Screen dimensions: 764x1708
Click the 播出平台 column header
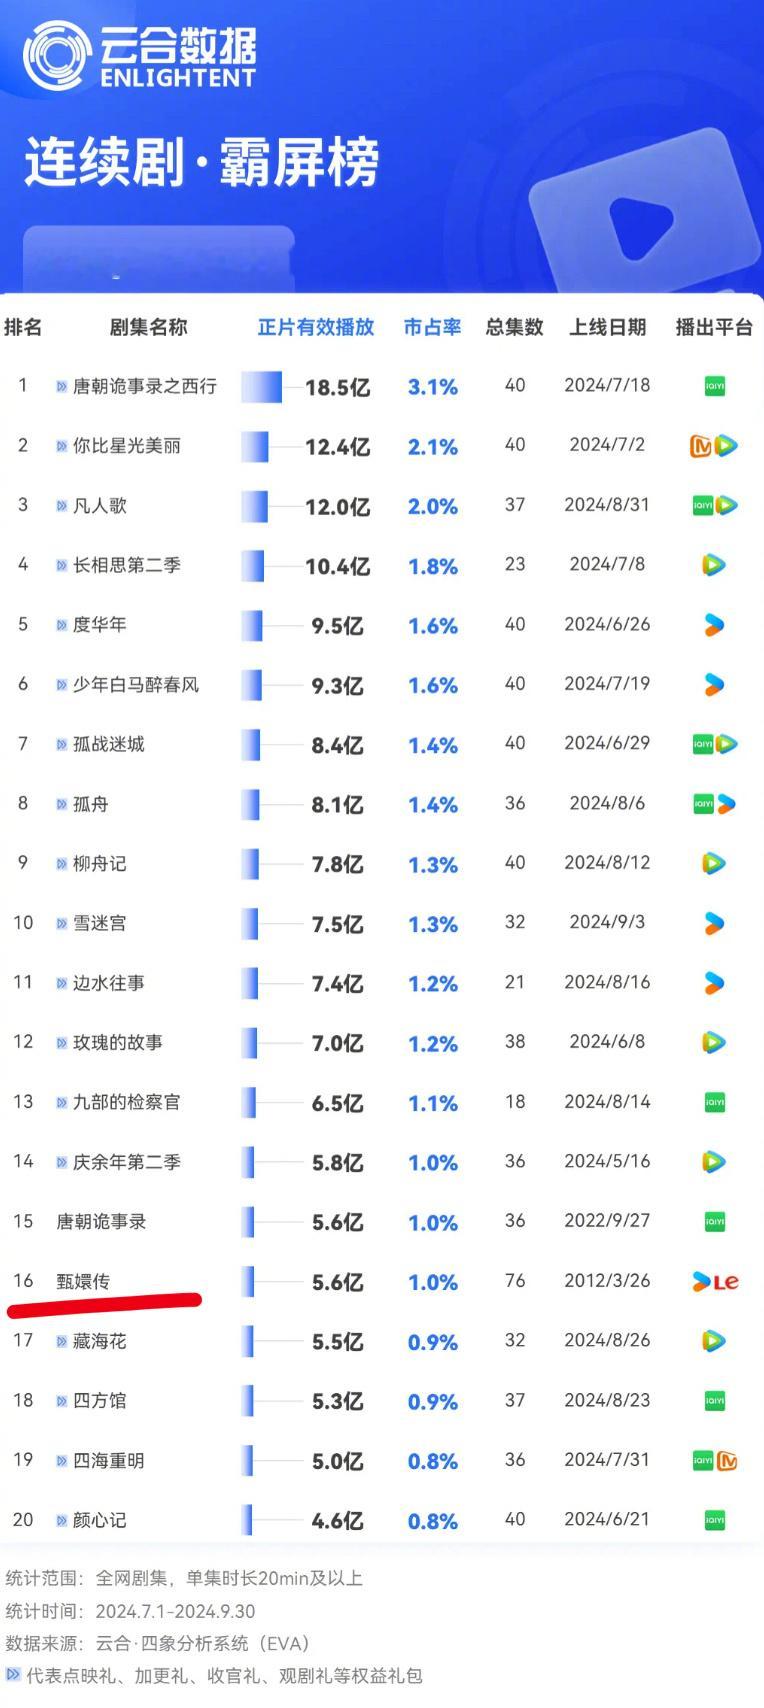(714, 327)
